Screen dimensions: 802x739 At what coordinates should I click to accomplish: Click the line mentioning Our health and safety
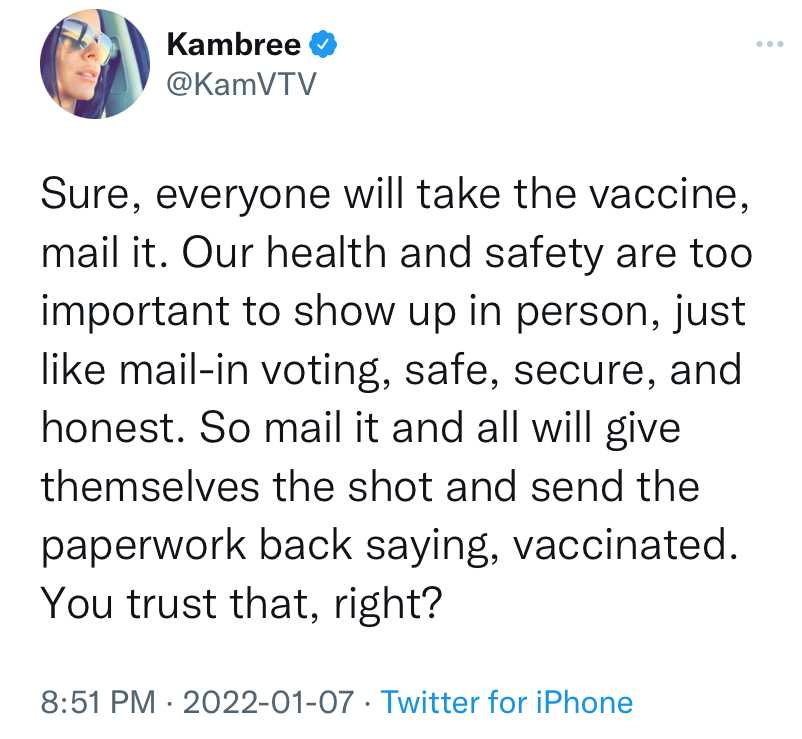click(396, 254)
